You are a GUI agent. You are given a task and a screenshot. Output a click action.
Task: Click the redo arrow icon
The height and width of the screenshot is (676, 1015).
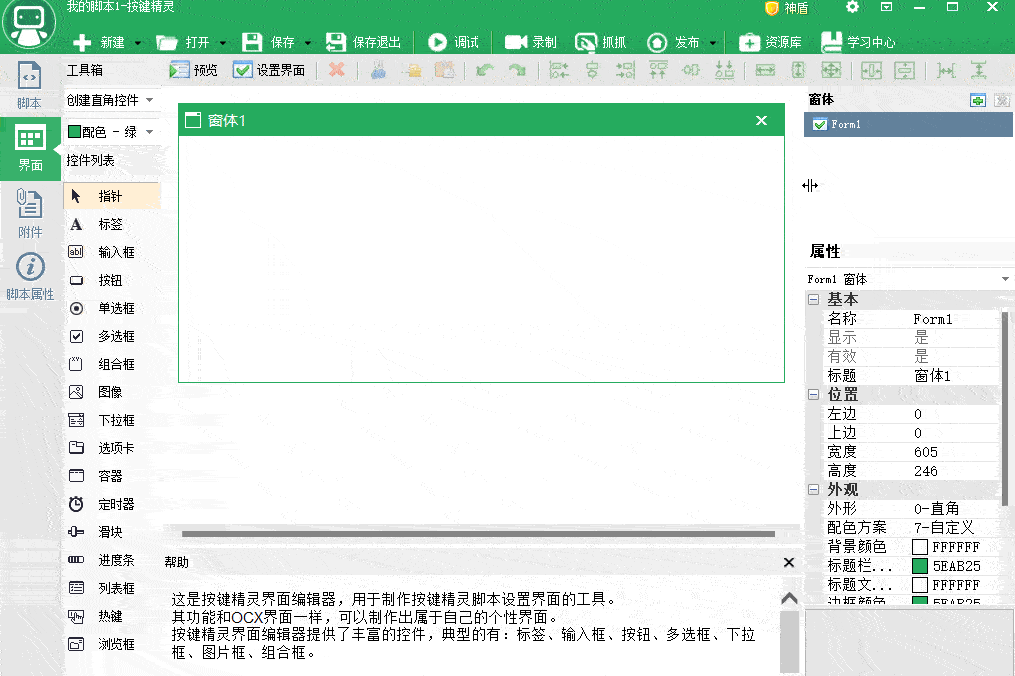point(517,70)
